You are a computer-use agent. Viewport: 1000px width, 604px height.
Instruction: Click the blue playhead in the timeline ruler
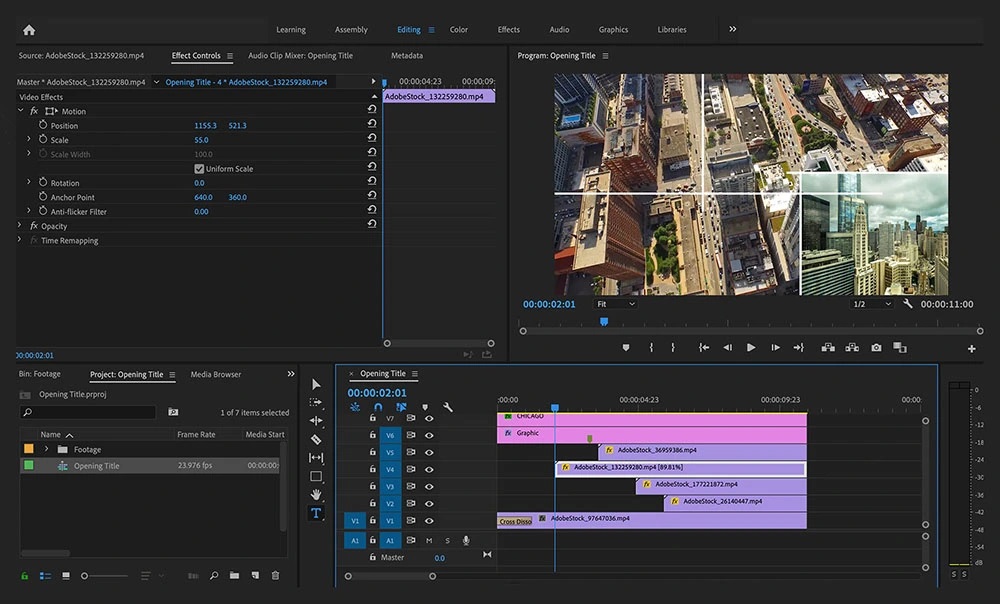[556, 407]
